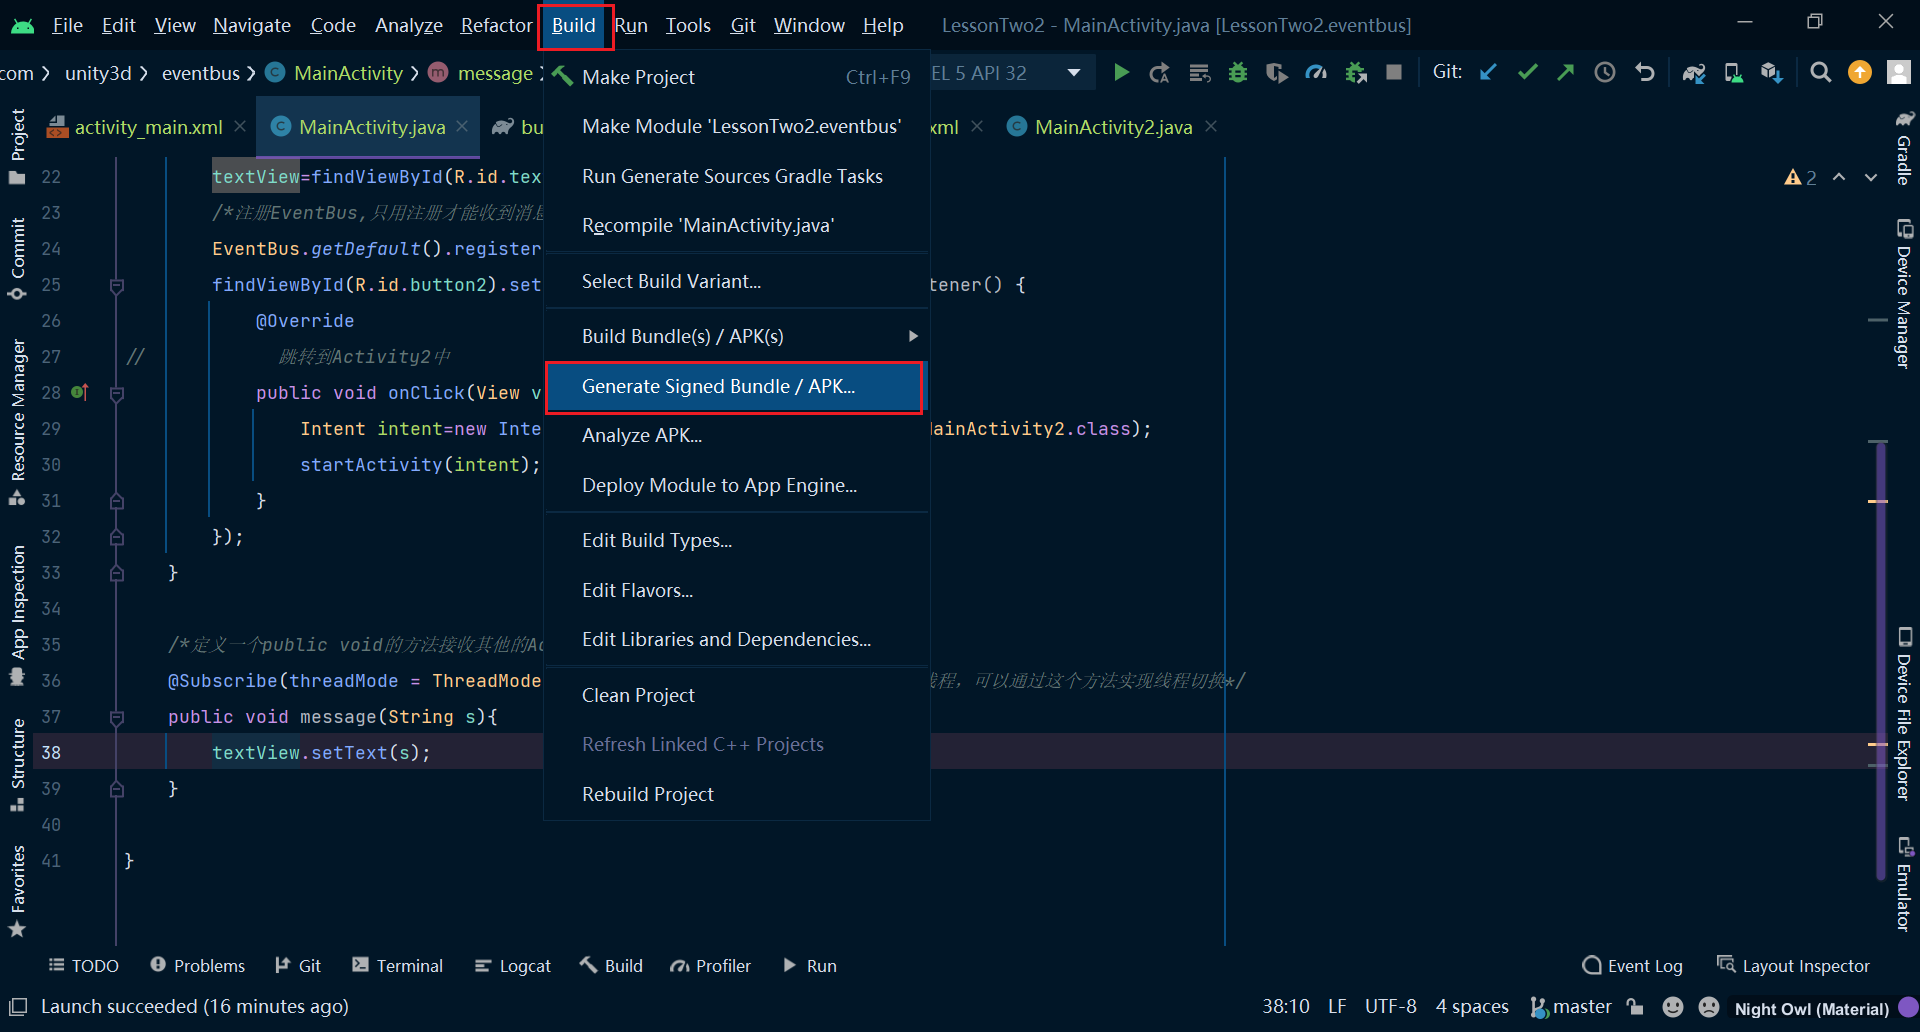Click the tool windows quick-access icon at the bottom-left corner
Image resolution: width=1920 pixels, height=1032 pixels.
[18, 1007]
